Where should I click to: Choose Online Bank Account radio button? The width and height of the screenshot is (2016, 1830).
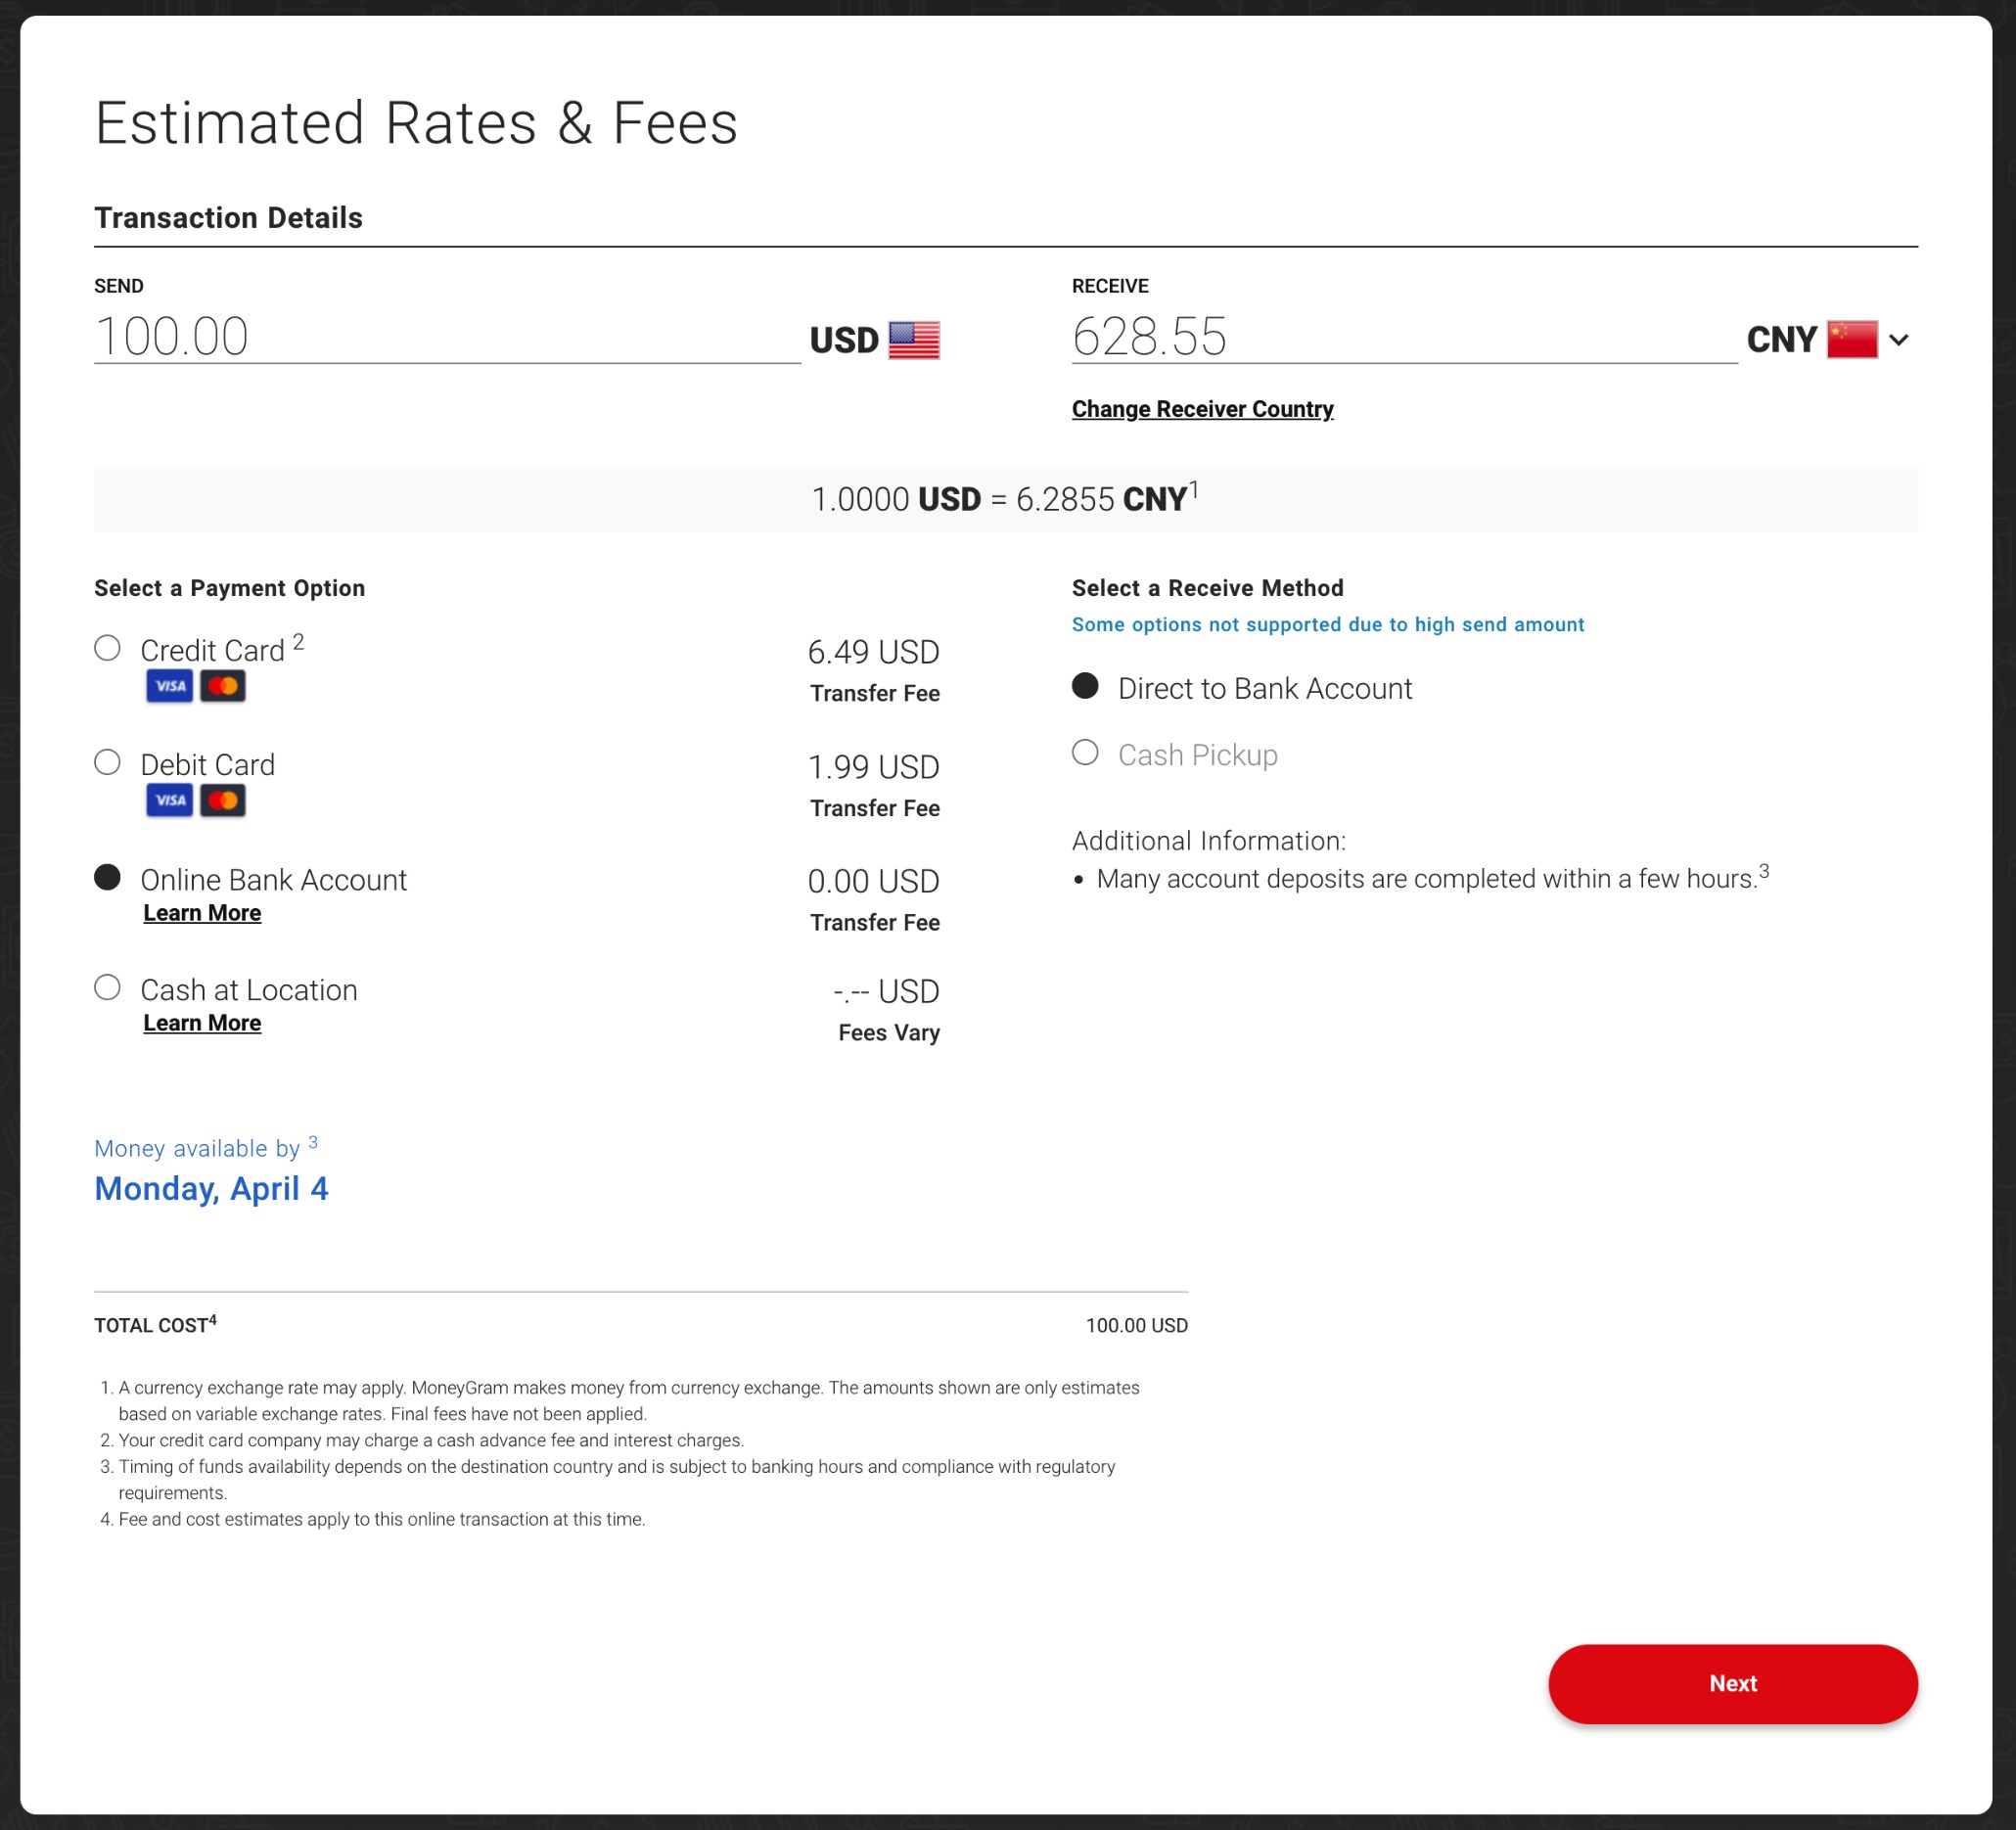coord(107,877)
